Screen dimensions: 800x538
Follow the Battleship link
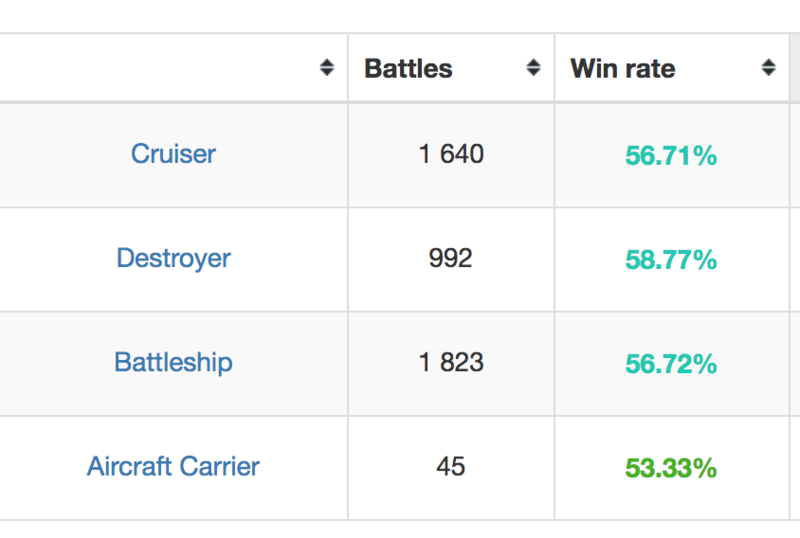click(173, 362)
